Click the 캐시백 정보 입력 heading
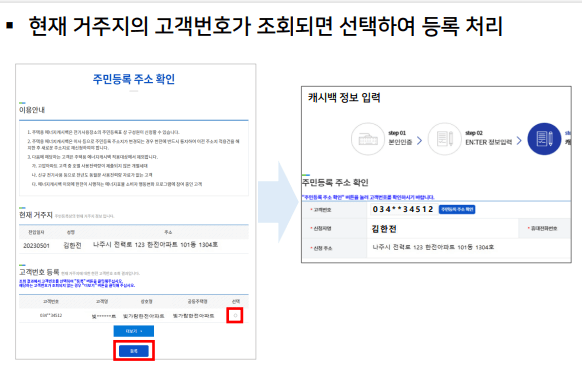This screenshot has width=582, height=370. click(344, 98)
